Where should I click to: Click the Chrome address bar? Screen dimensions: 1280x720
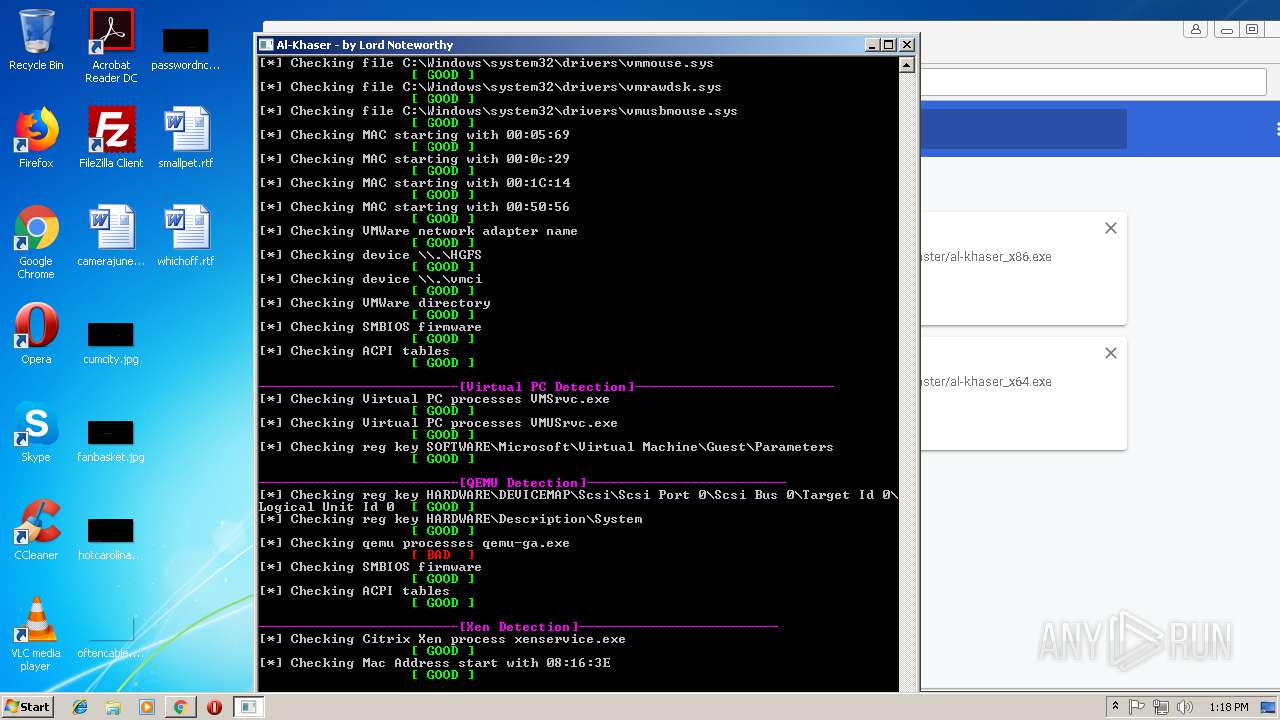click(x=1095, y=82)
